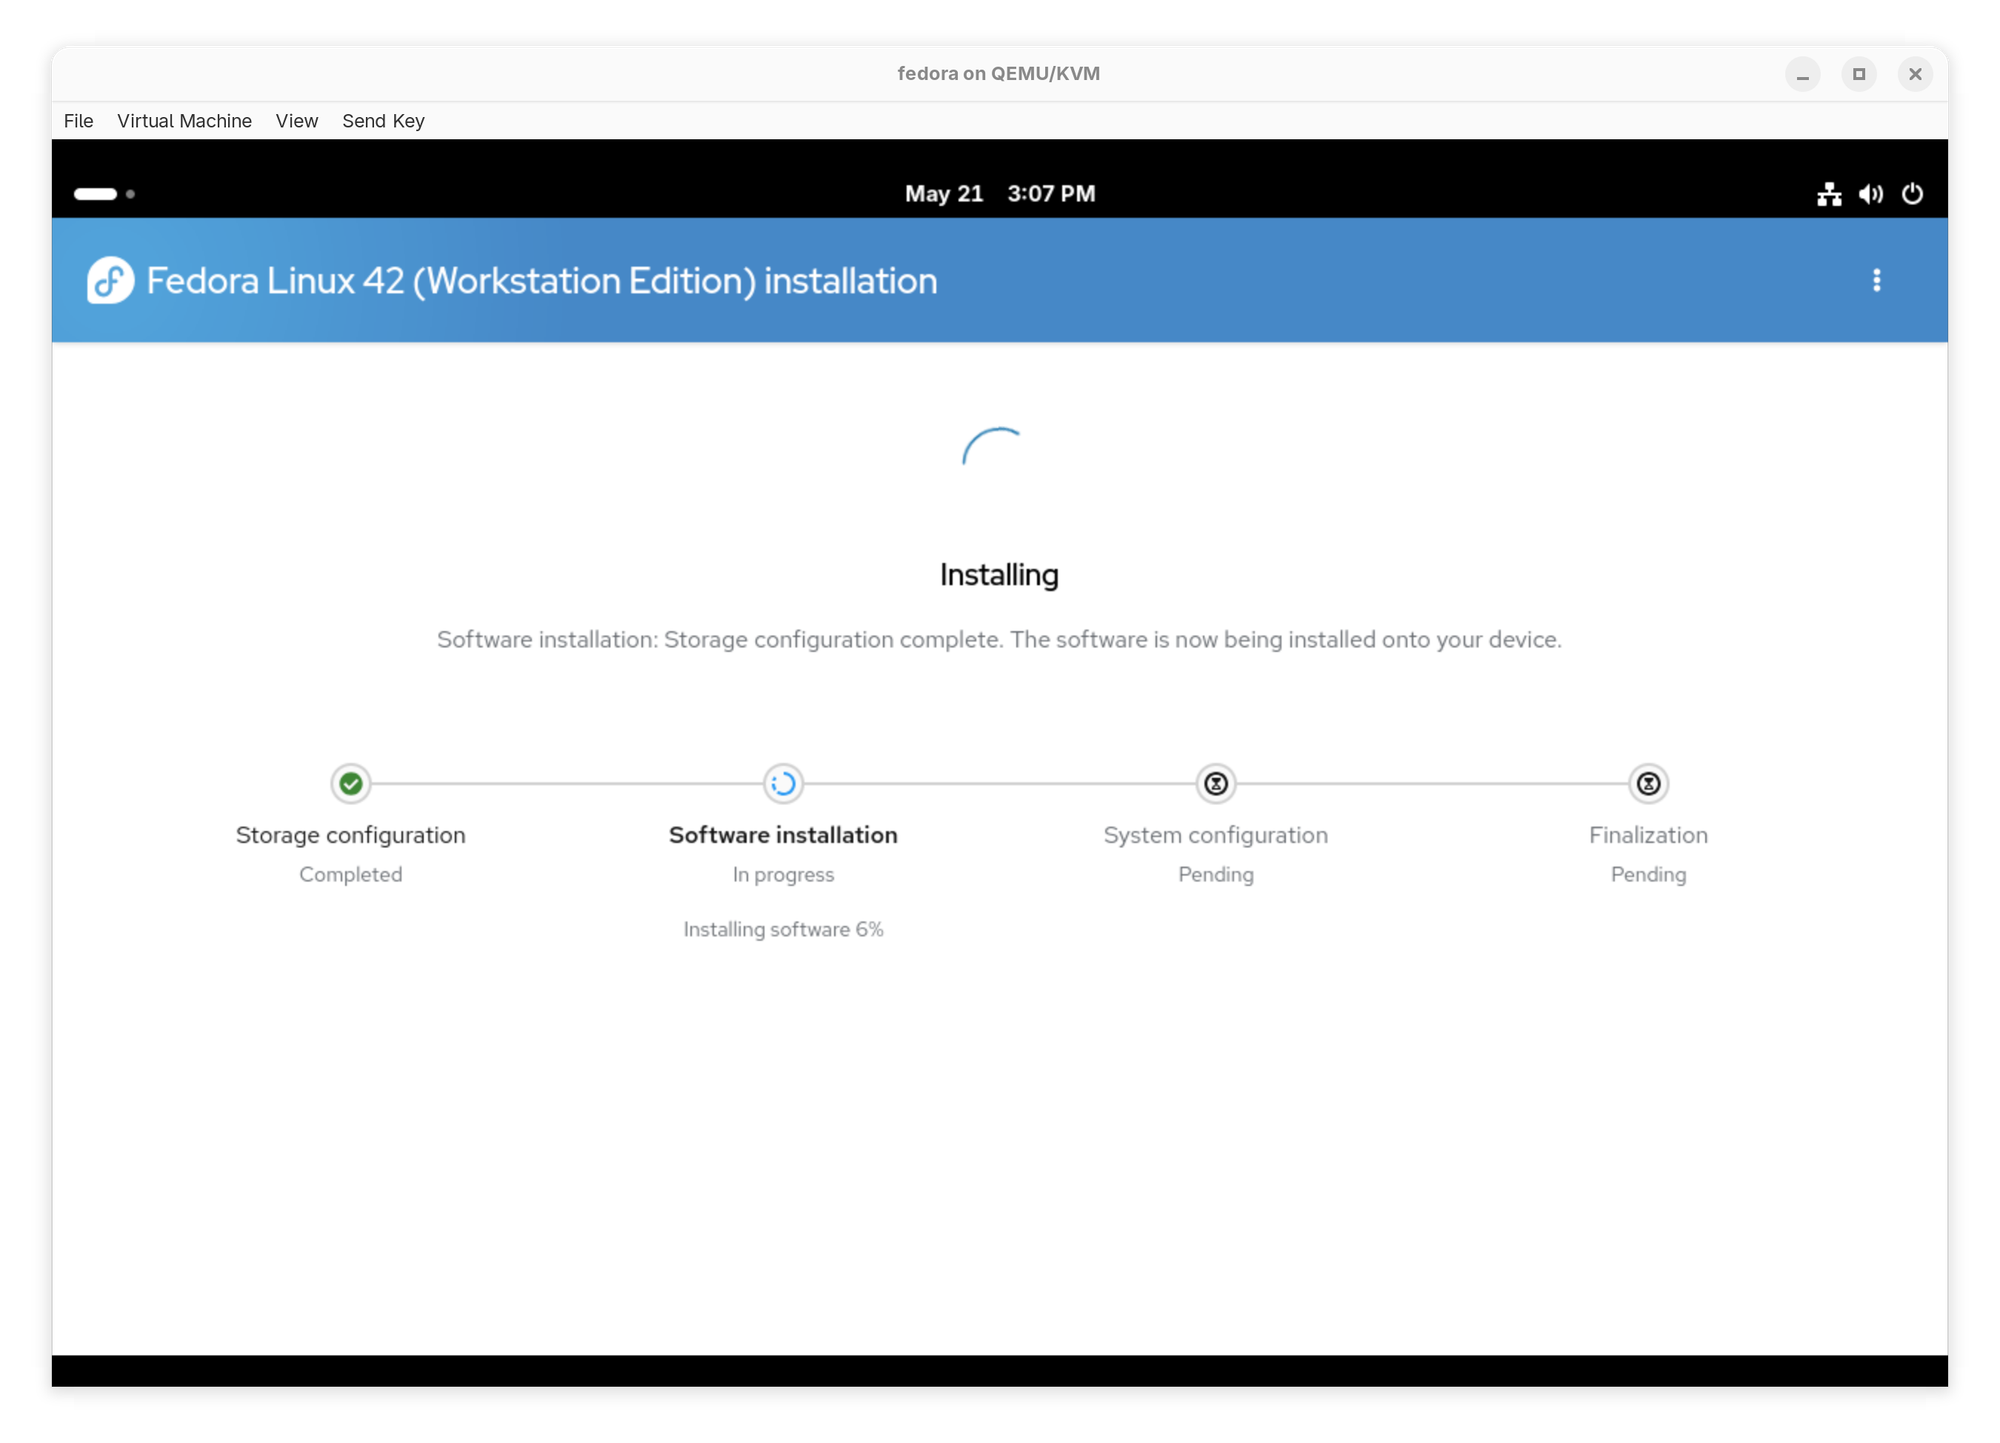The height and width of the screenshot is (1443, 2000).
Task: Click the Finalization step label
Action: pyautogui.click(x=1648, y=835)
